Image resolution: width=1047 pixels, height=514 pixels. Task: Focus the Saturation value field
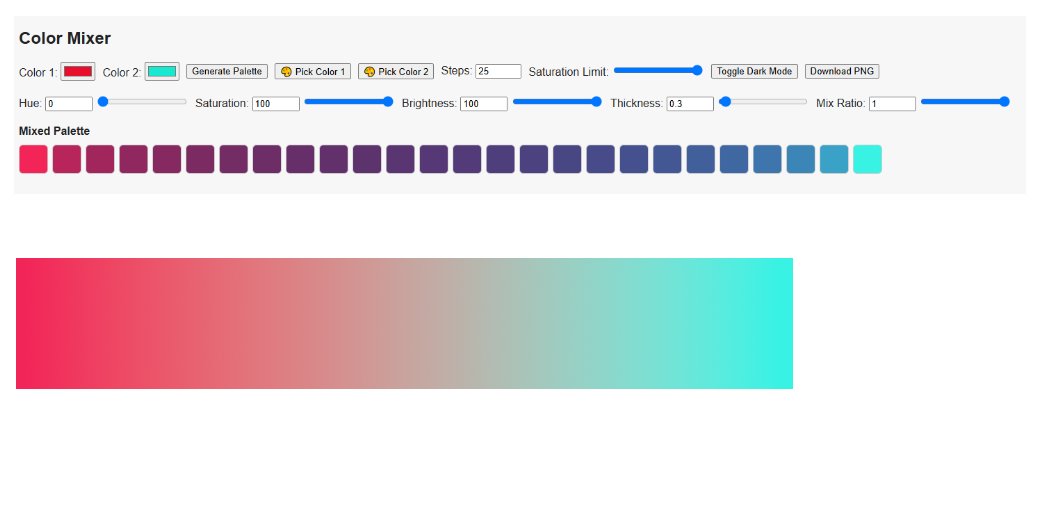tap(276, 103)
